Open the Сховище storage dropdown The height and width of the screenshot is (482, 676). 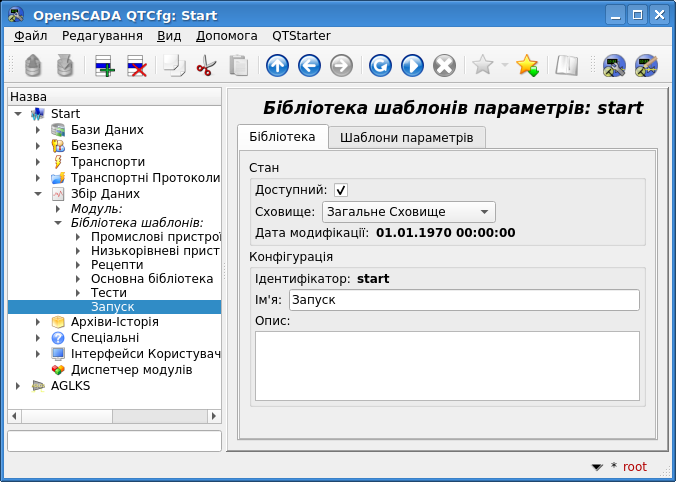click(x=408, y=212)
